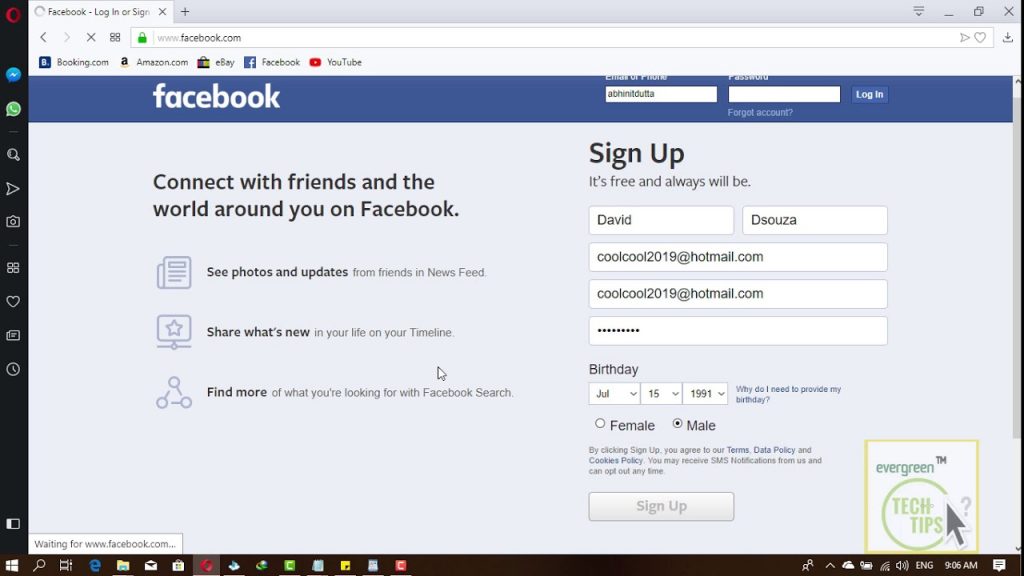Open a new tab with plus button
The width and height of the screenshot is (1024, 576).
[185, 12]
